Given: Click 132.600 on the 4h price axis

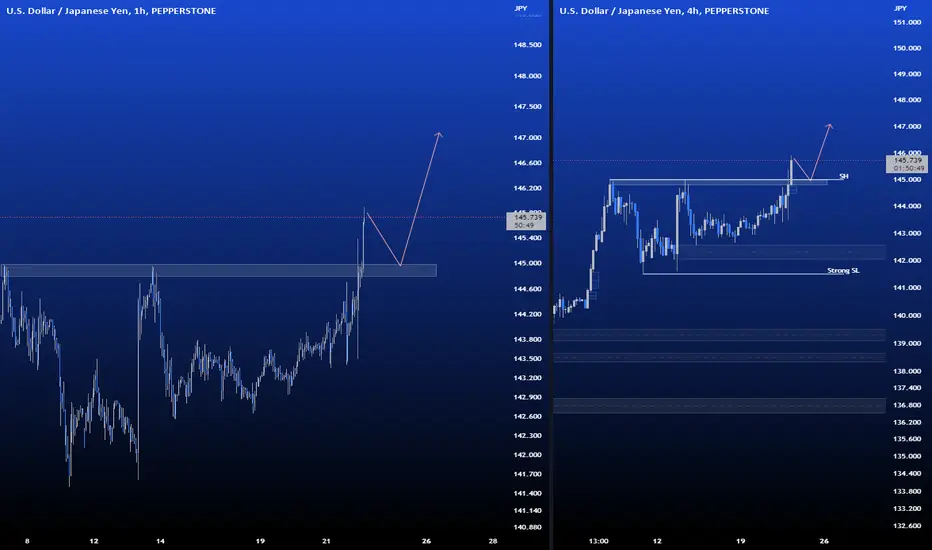Looking at the screenshot, I should (907, 526).
